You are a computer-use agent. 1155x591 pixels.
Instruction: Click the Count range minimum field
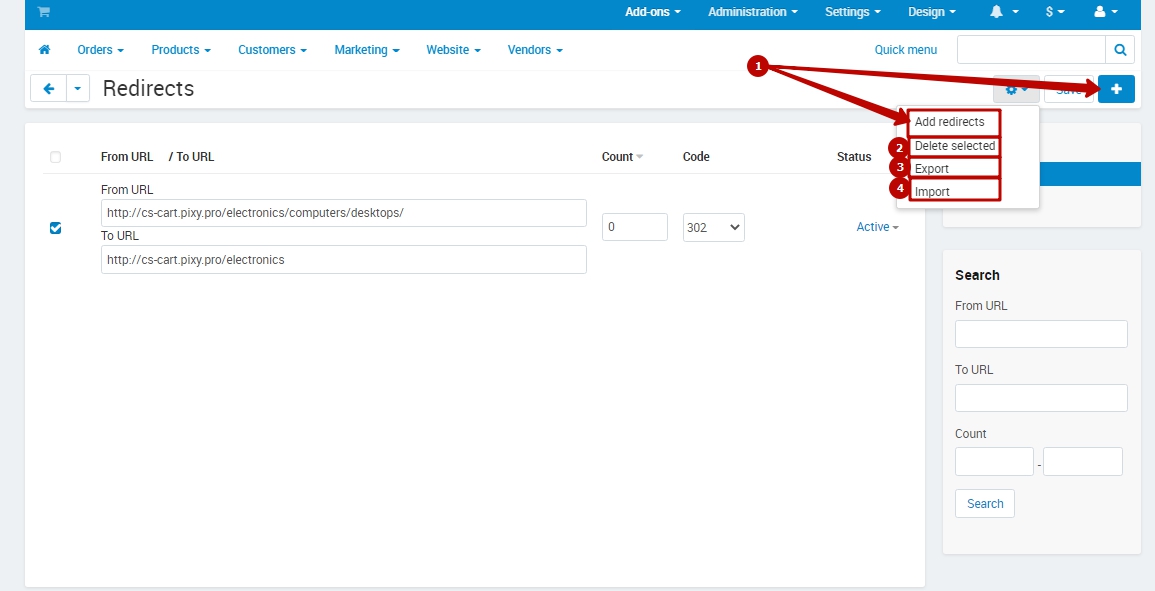[x=994, y=462]
